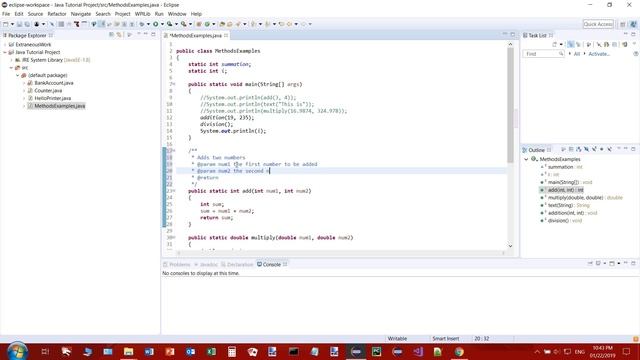Open Windows Start button
This screenshot has height=360, width=640.
pyautogui.click(x=17, y=351)
